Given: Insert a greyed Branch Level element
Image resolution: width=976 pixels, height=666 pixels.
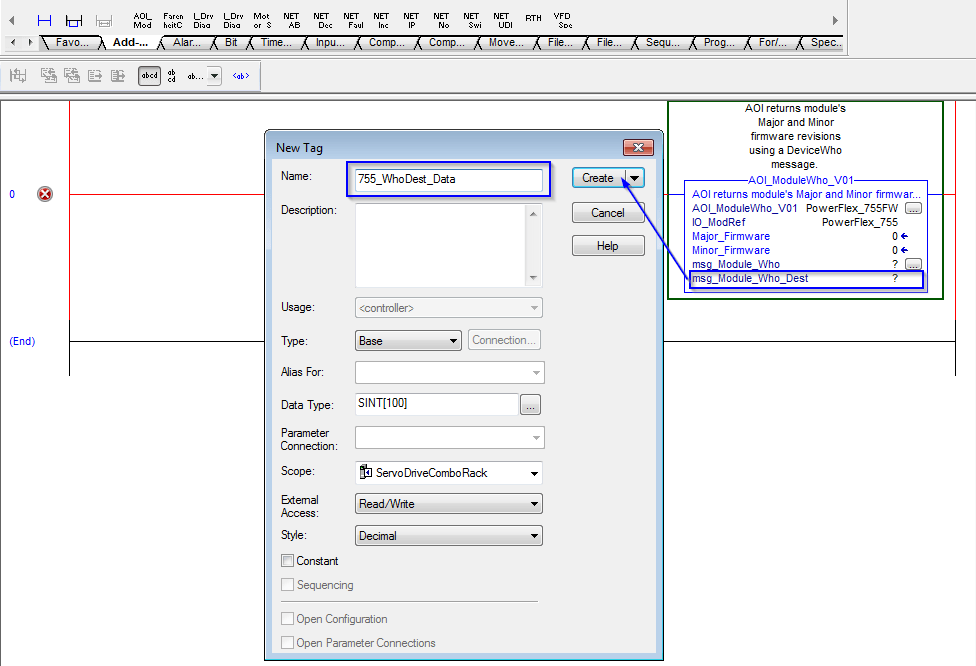Looking at the screenshot, I should 104,21.
